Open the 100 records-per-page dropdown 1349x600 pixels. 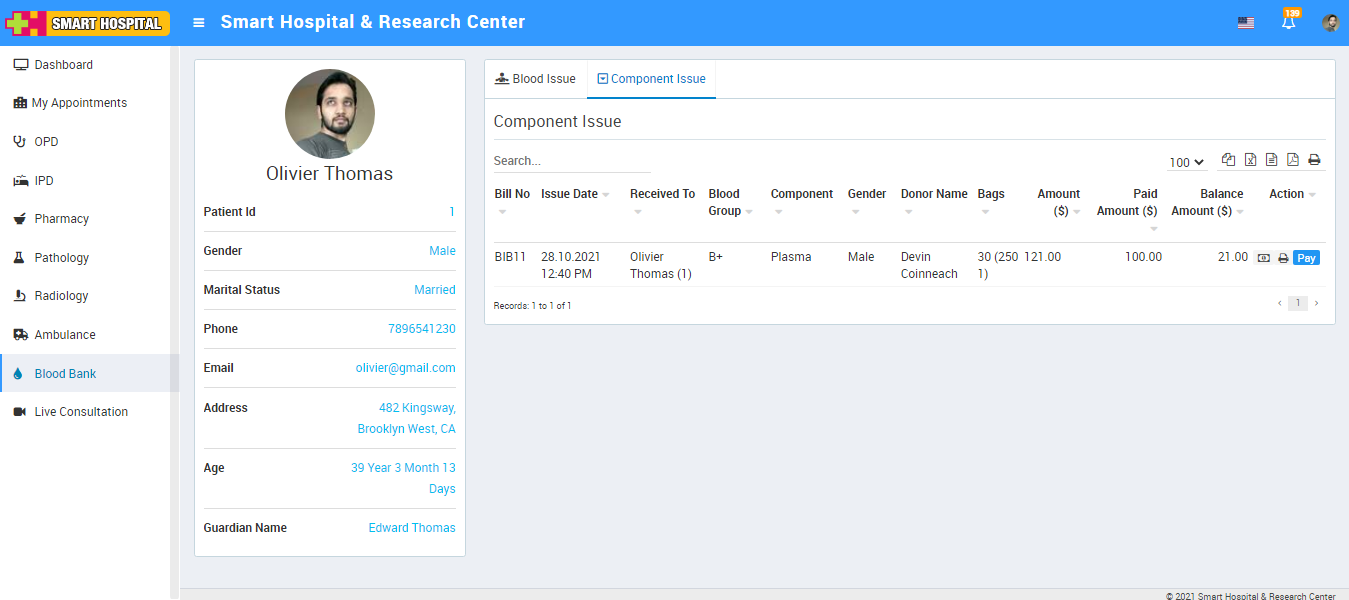tap(1186, 162)
